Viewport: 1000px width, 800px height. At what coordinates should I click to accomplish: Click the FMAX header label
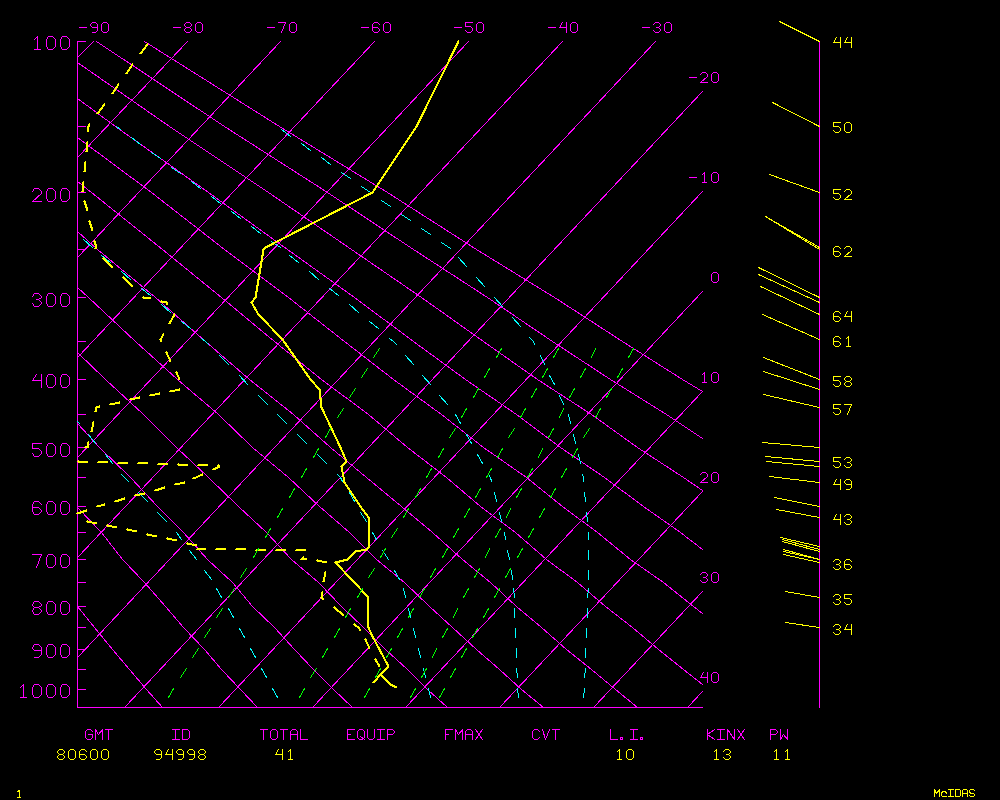tap(463, 735)
